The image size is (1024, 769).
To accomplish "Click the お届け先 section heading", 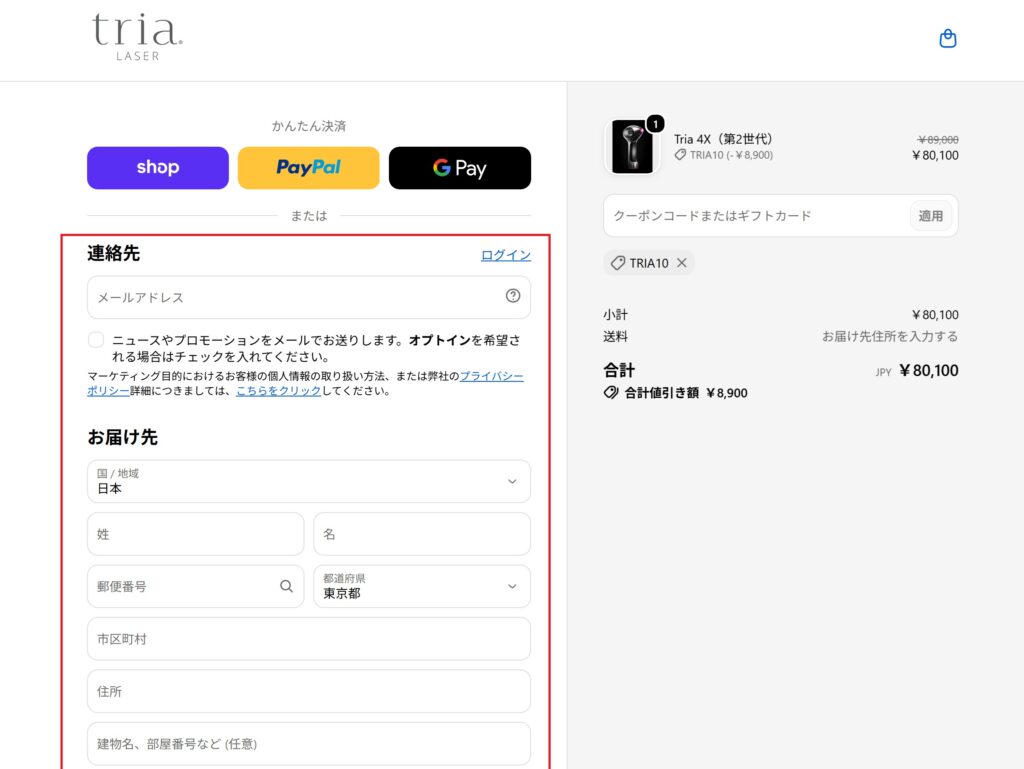I will [x=123, y=437].
